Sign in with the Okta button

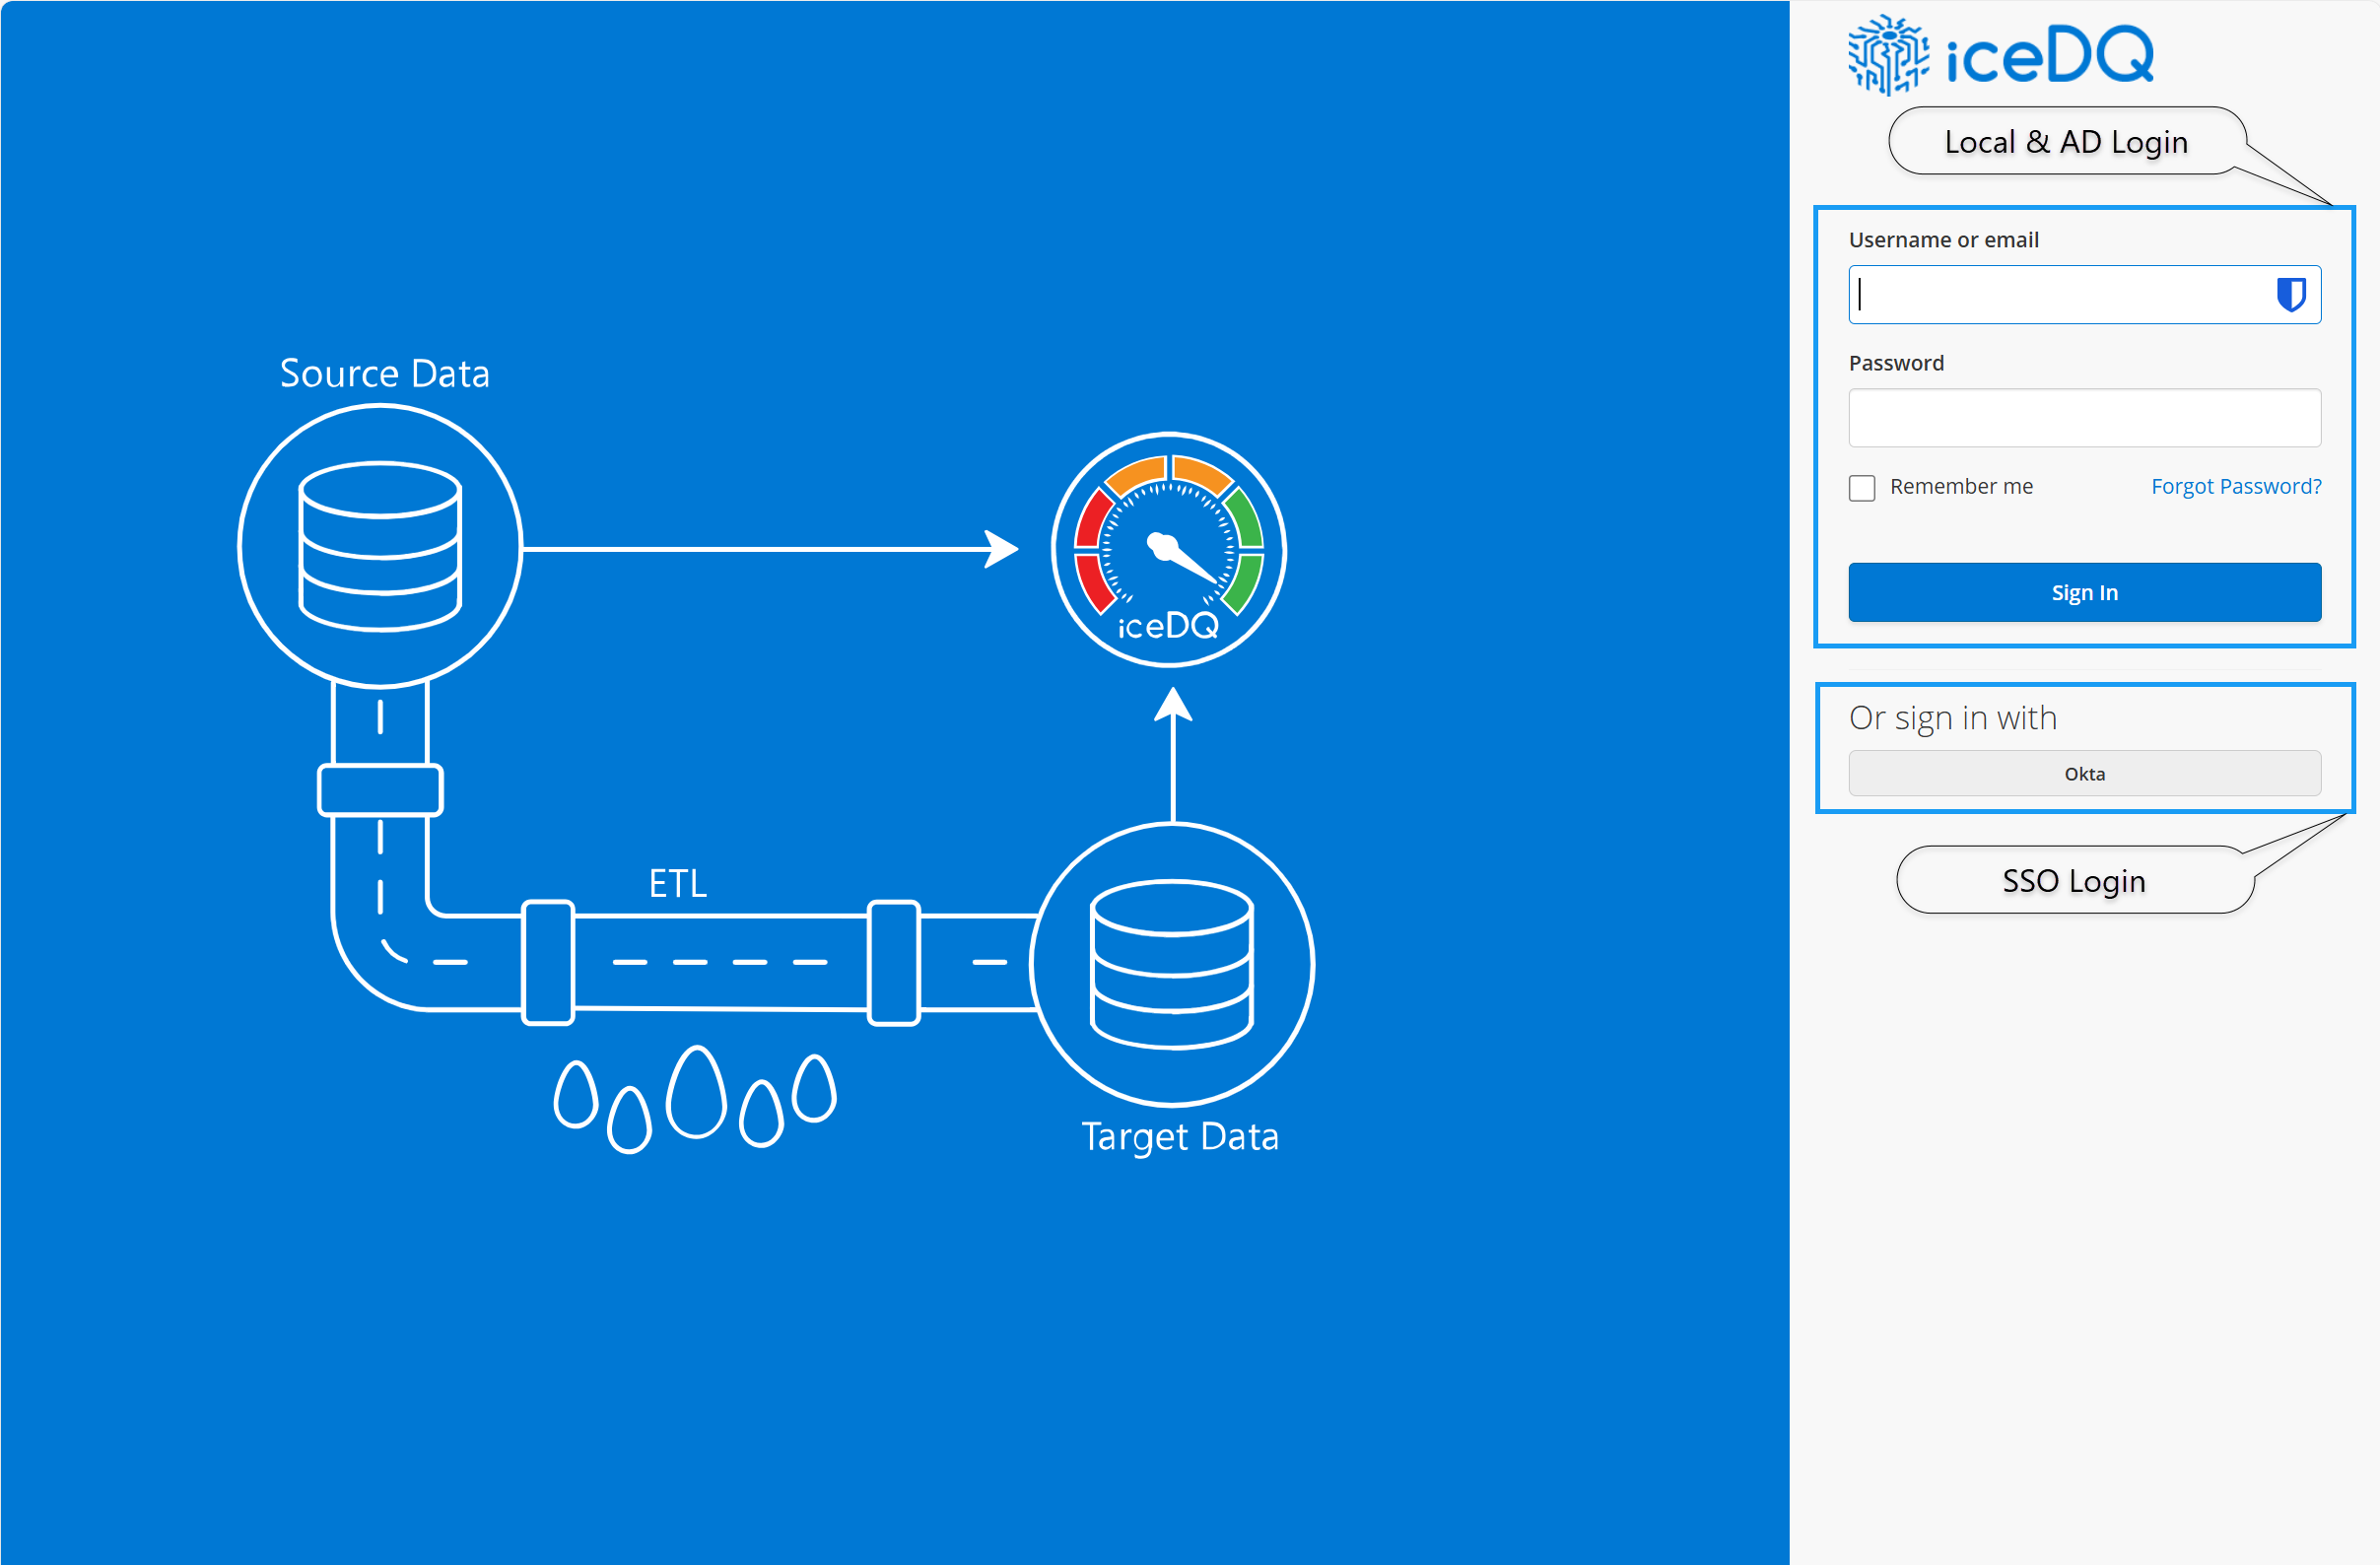(x=2084, y=774)
